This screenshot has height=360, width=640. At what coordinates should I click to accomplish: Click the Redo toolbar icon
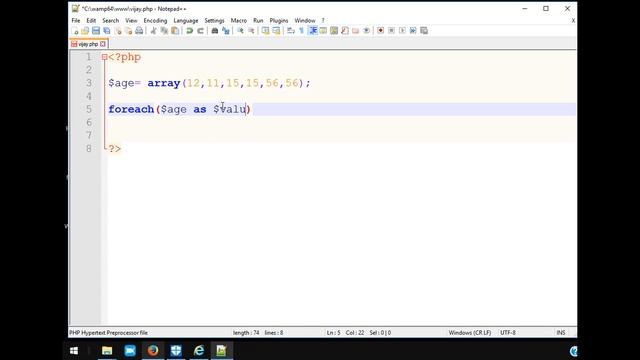point(200,31)
